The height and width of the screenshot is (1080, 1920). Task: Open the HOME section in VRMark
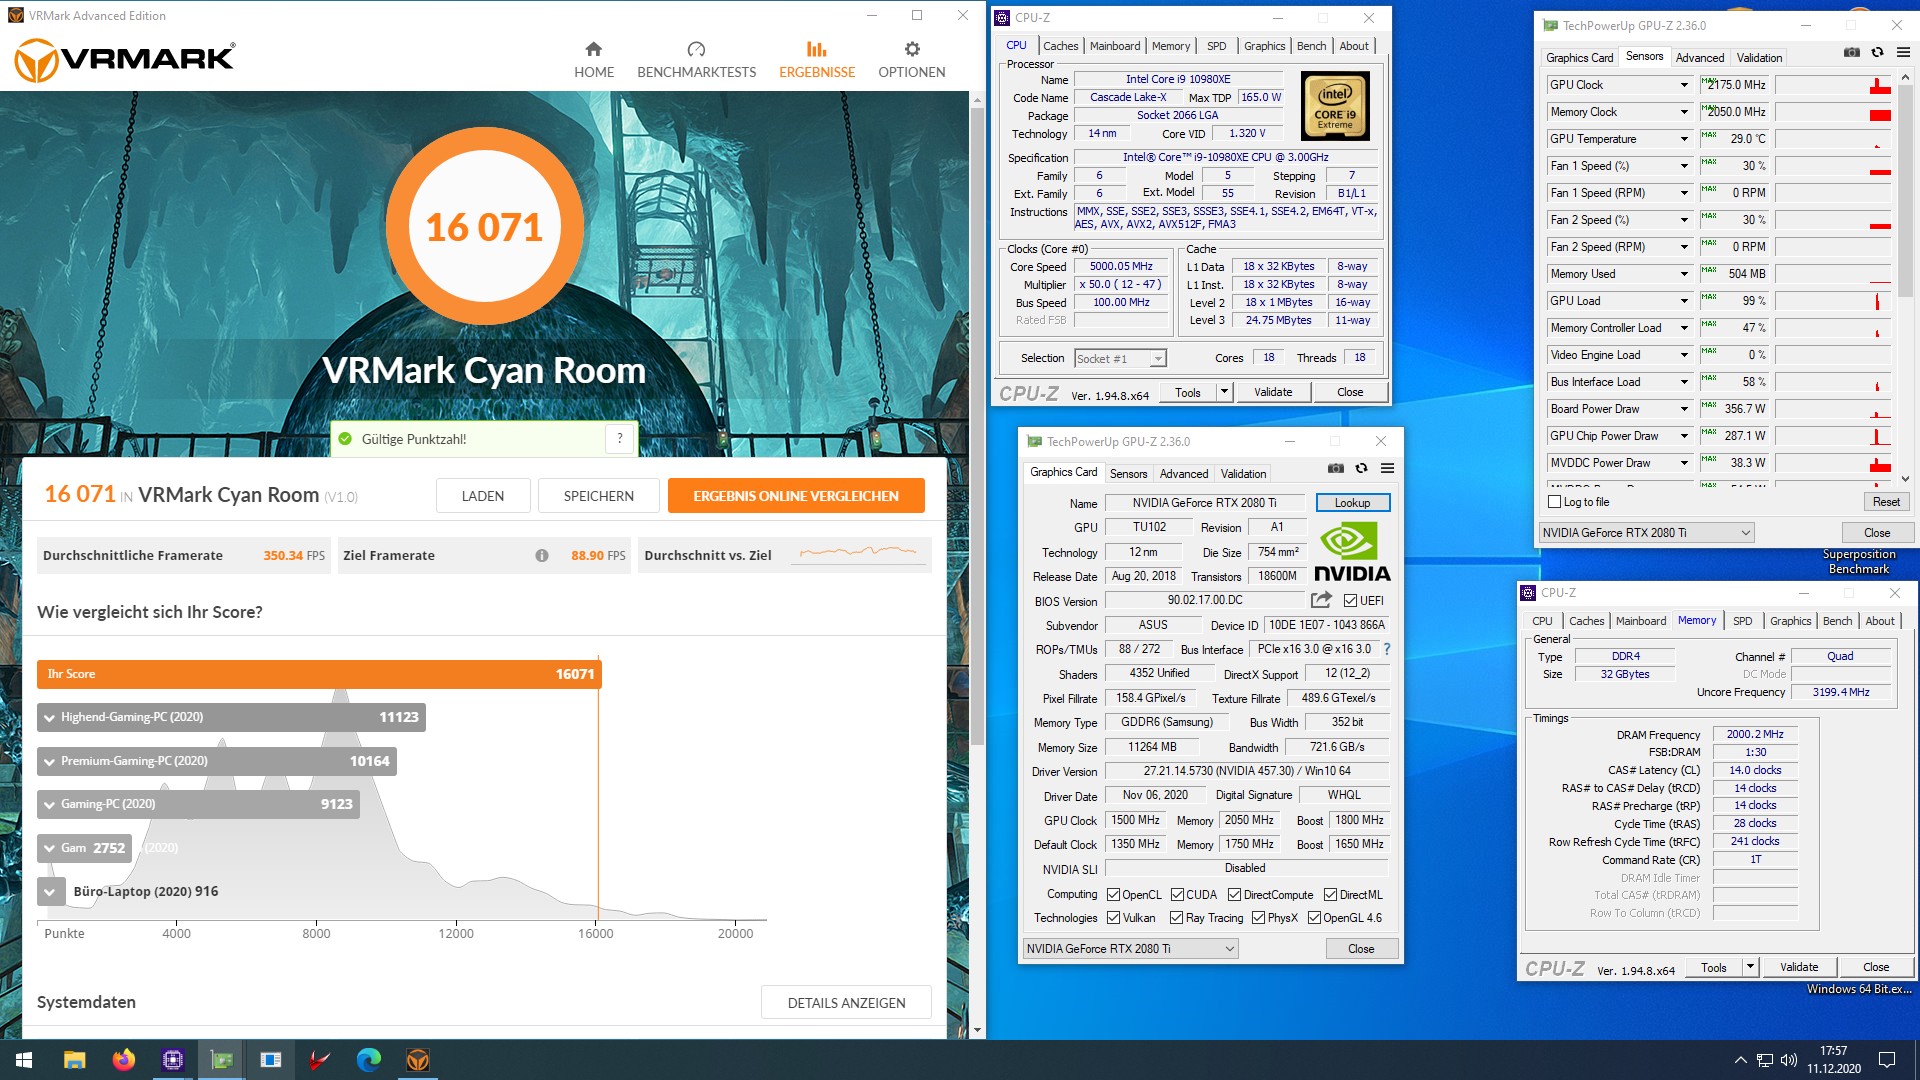[x=594, y=60]
